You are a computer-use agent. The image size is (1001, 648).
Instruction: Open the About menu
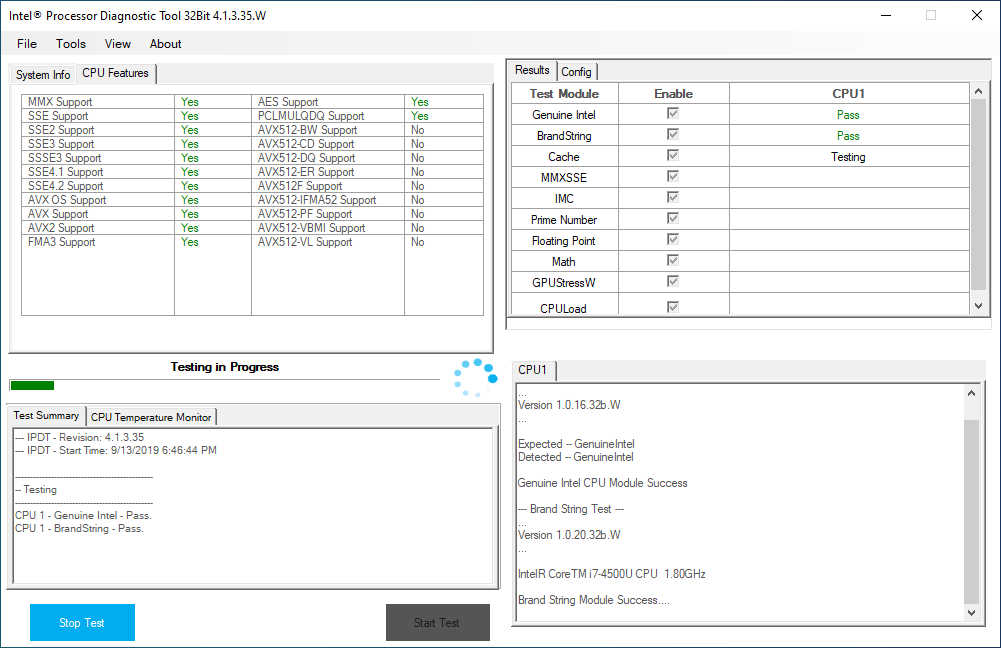(166, 44)
